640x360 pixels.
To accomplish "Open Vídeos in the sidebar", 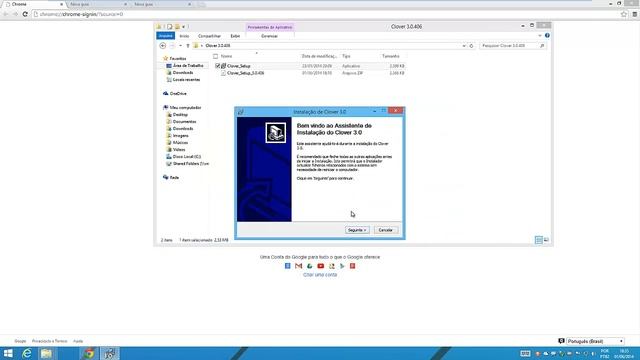I will (x=179, y=149).
